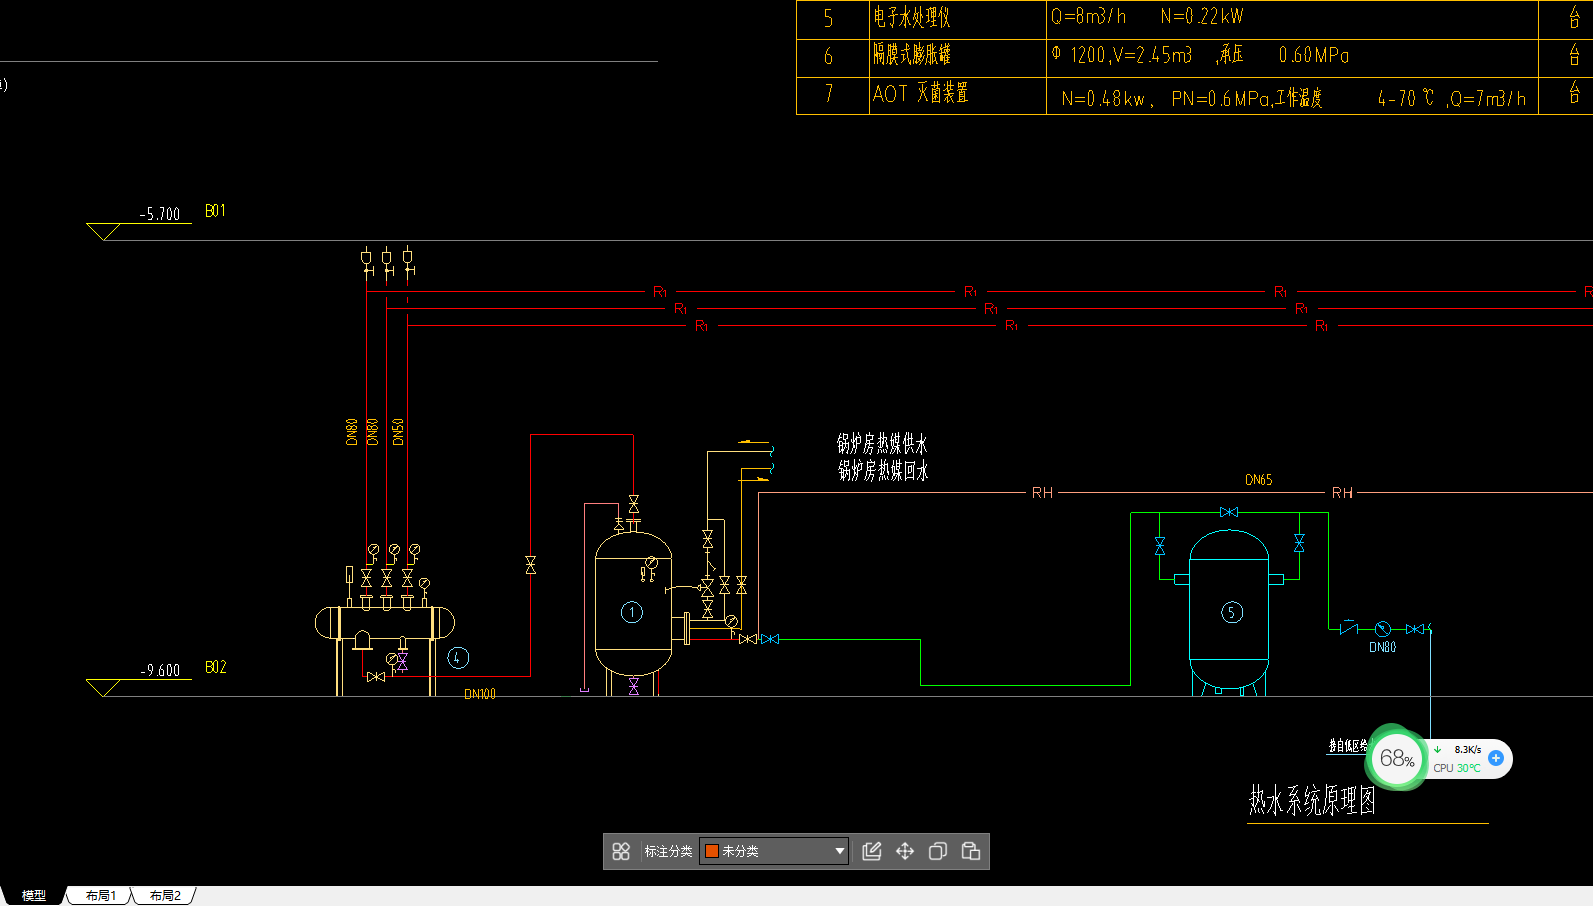Click the circled equipment number 4 tag
This screenshot has width=1593, height=906.
click(x=458, y=657)
